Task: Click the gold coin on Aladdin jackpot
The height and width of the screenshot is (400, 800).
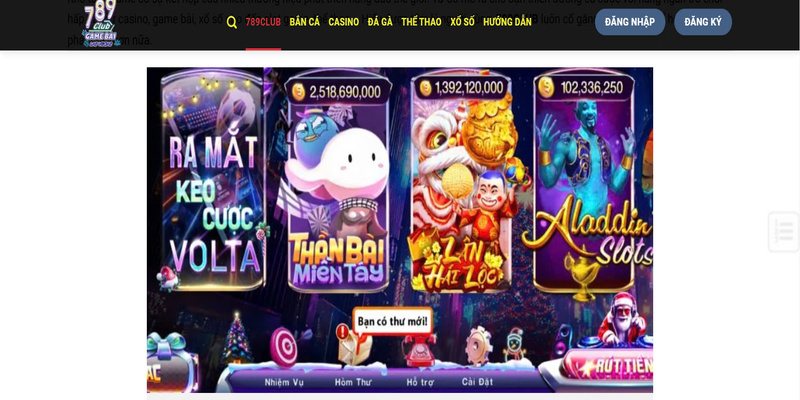Action: [x=546, y=88]
